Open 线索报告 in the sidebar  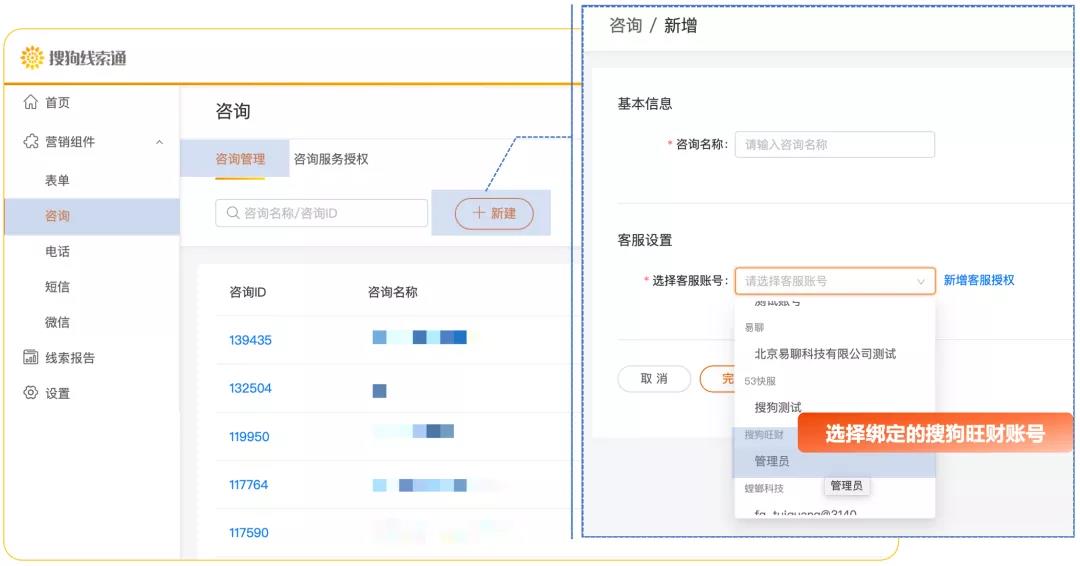[70, 357]
